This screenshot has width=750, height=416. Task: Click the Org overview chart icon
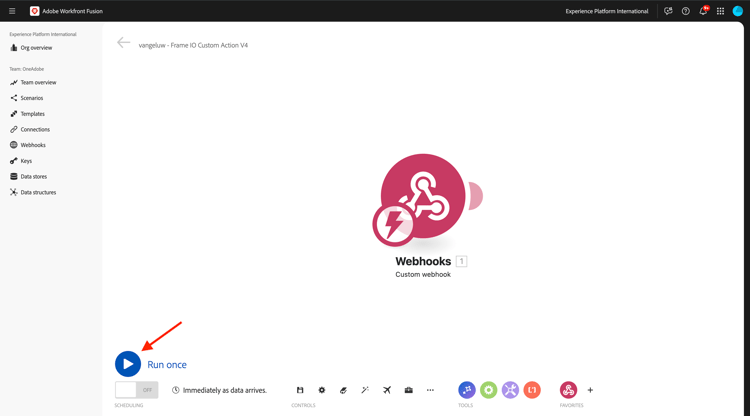(x=13, y=47)
